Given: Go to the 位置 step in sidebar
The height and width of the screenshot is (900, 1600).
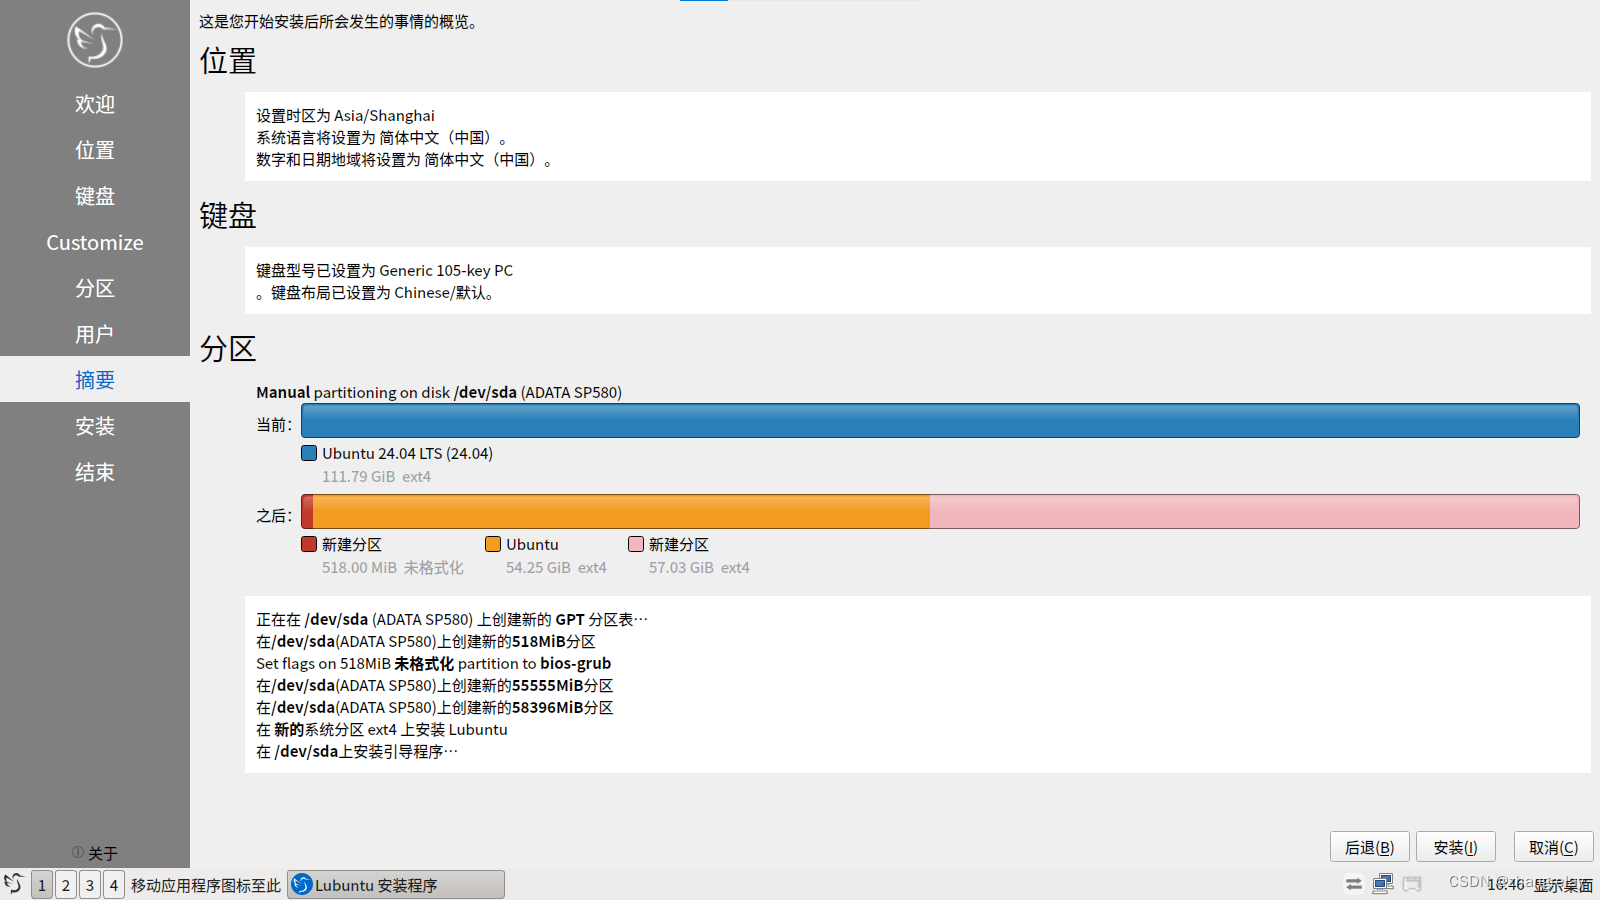Looking at the screenshot, I should point(95,150).
